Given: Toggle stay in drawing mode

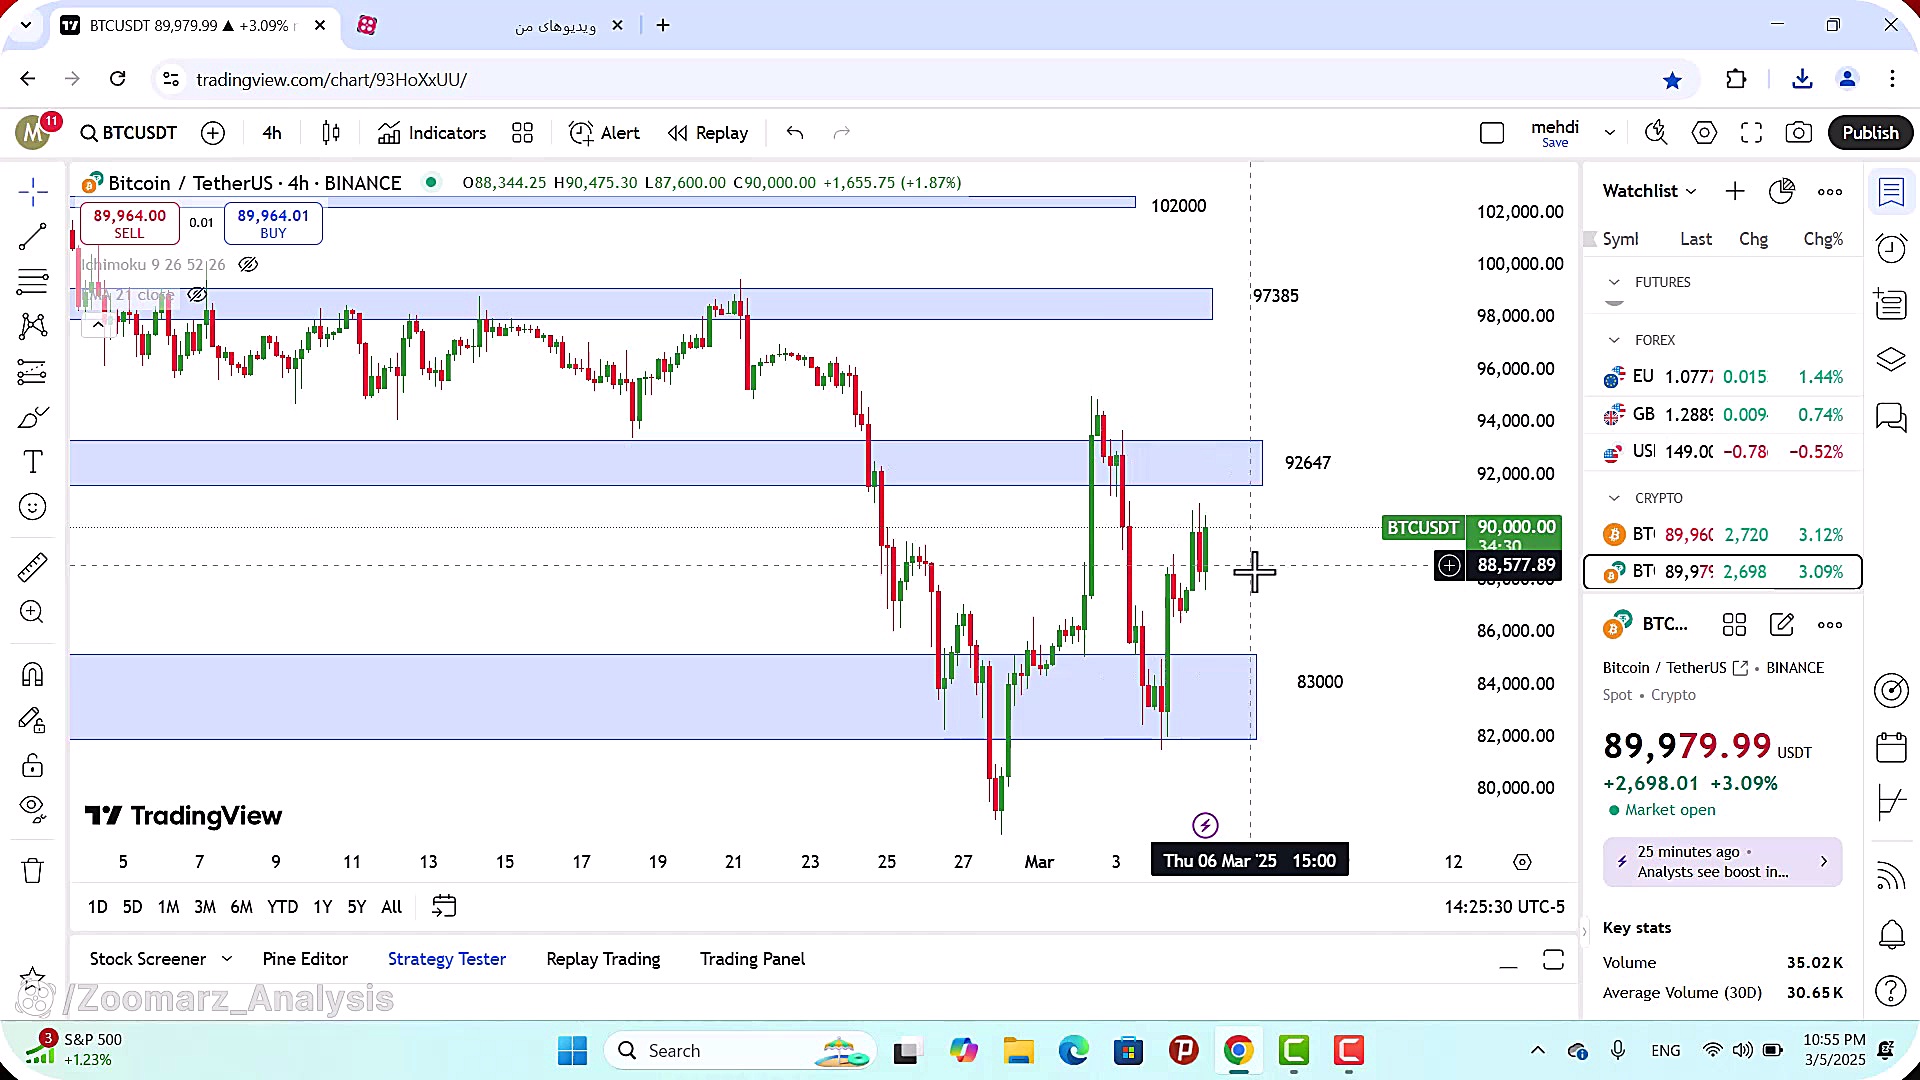Looking at the screenshot, I should (x=32, y=720).
